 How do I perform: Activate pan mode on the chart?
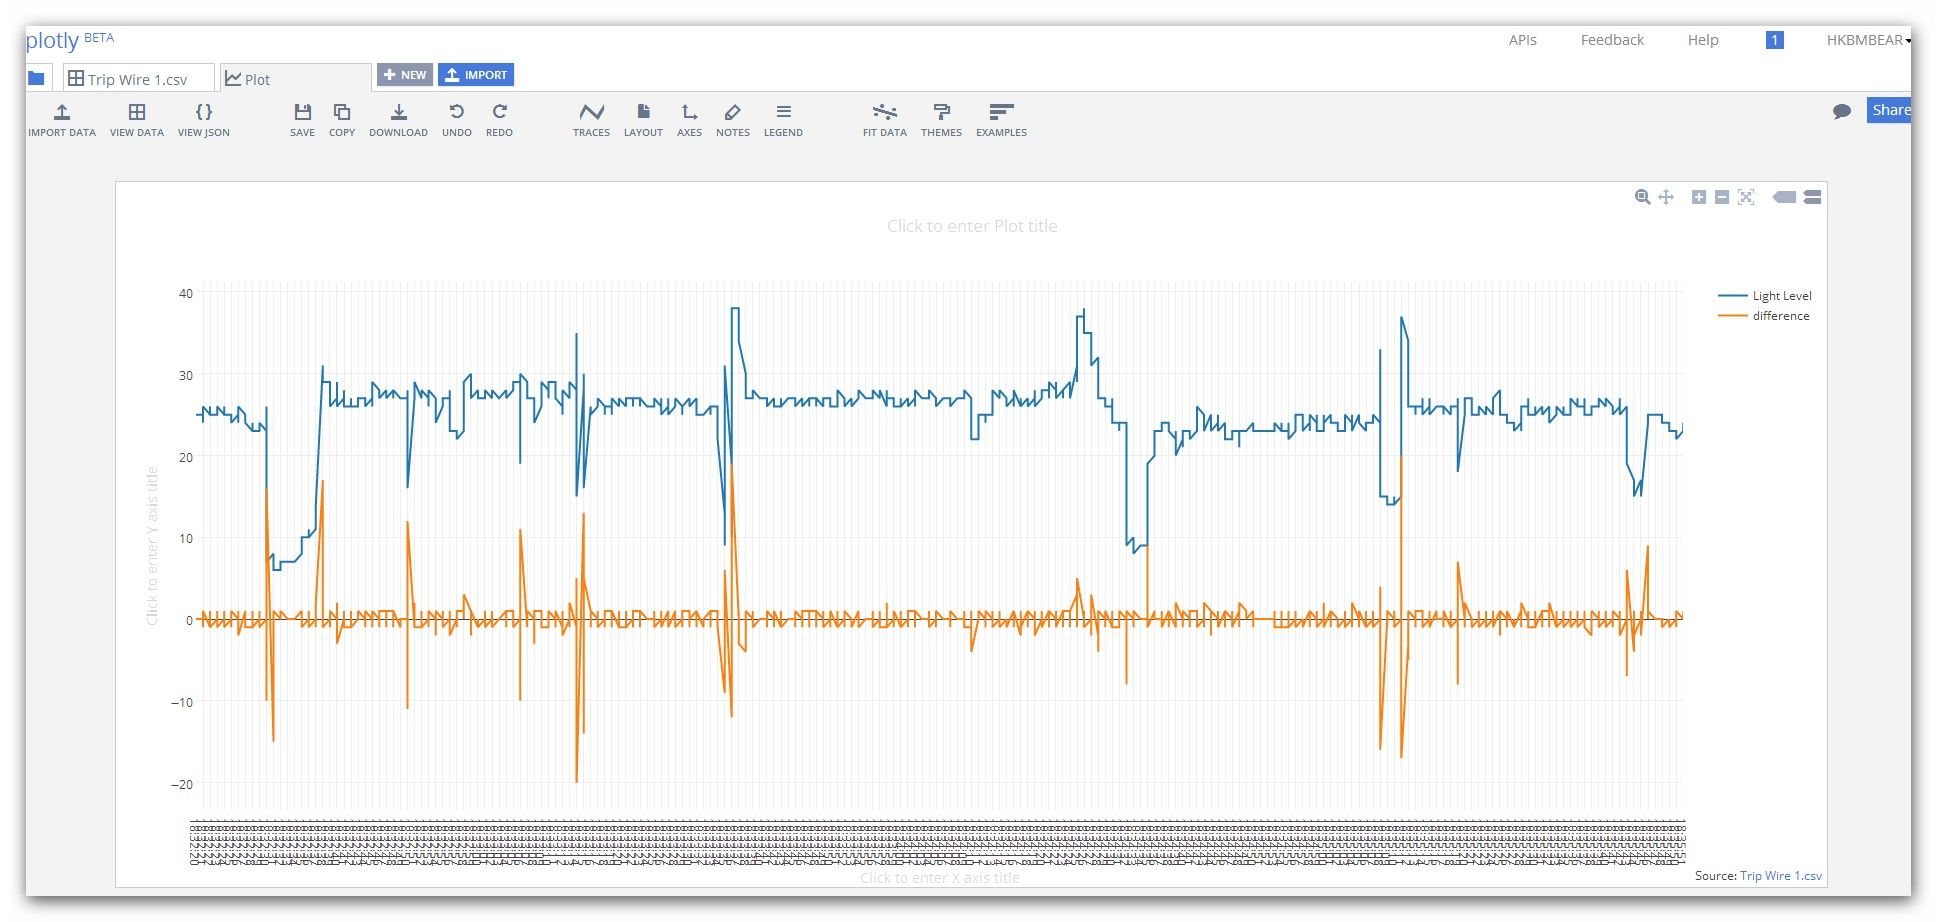1666,197
